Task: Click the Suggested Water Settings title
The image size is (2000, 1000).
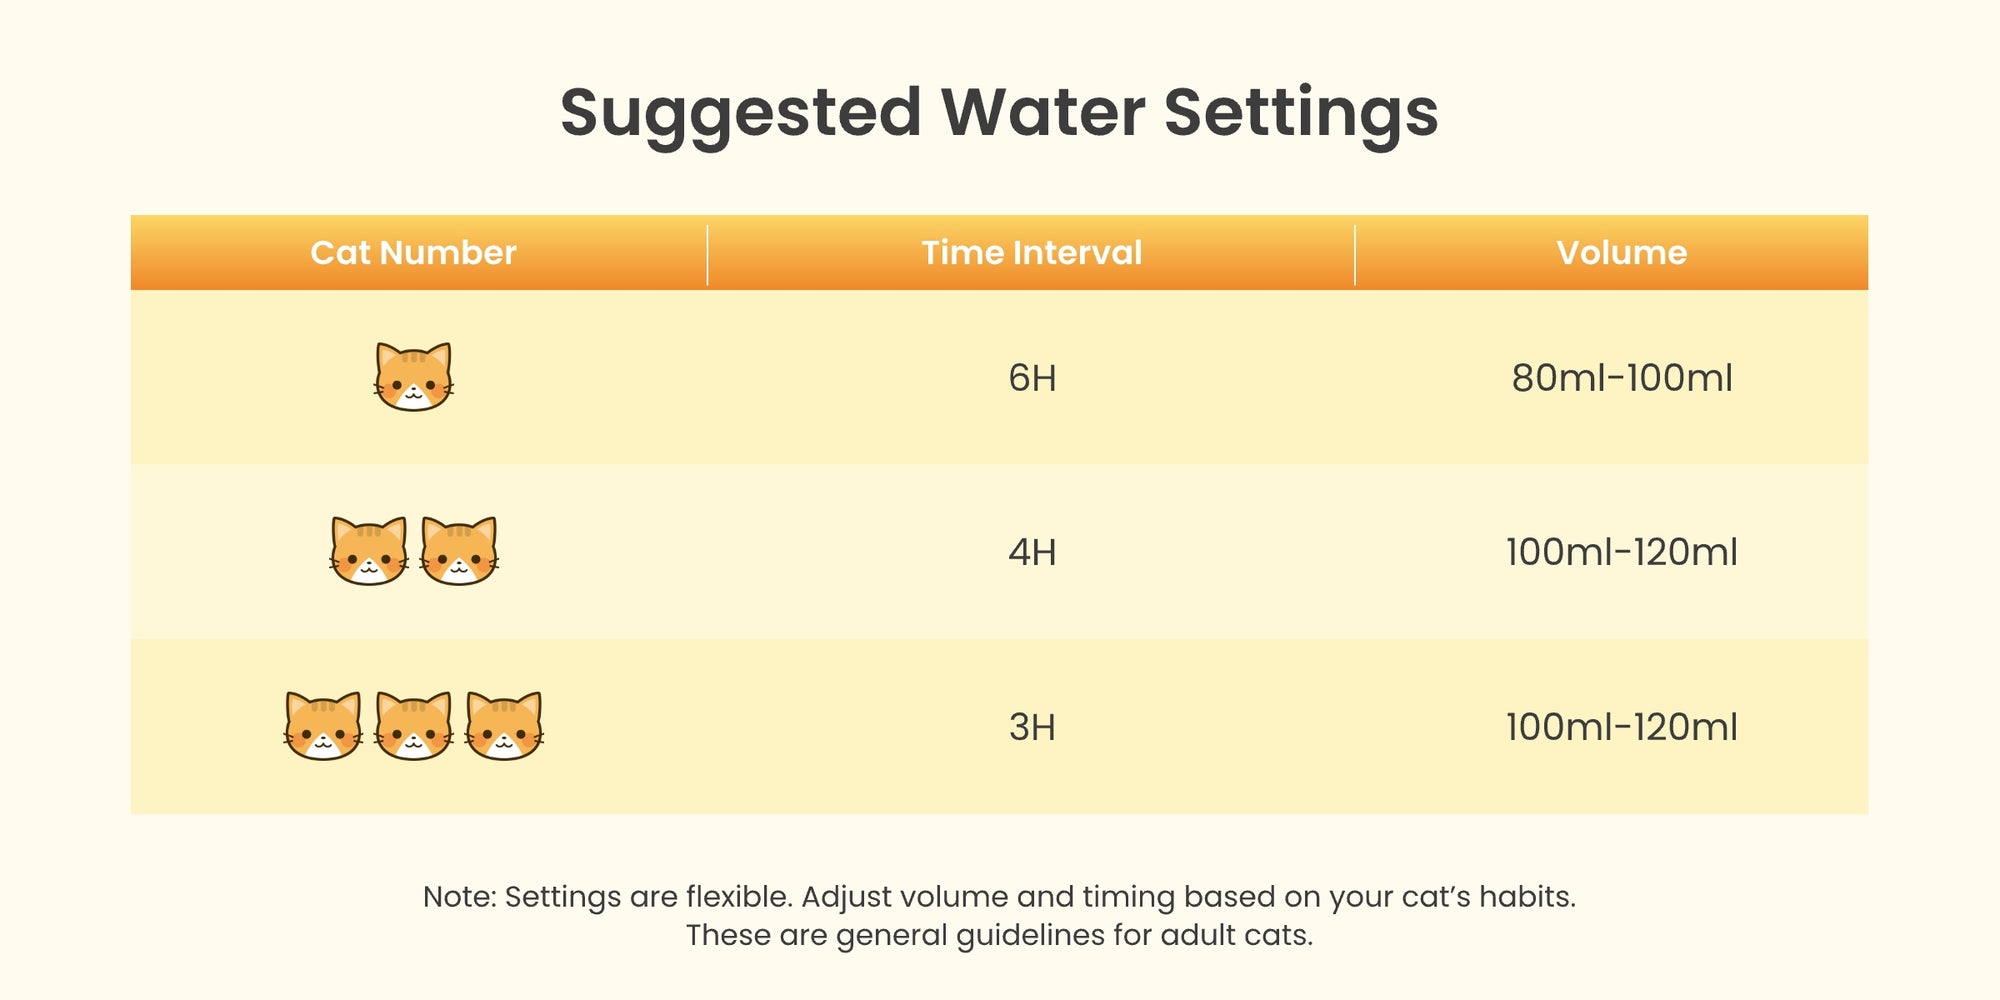Action: (x=999, y=112)
